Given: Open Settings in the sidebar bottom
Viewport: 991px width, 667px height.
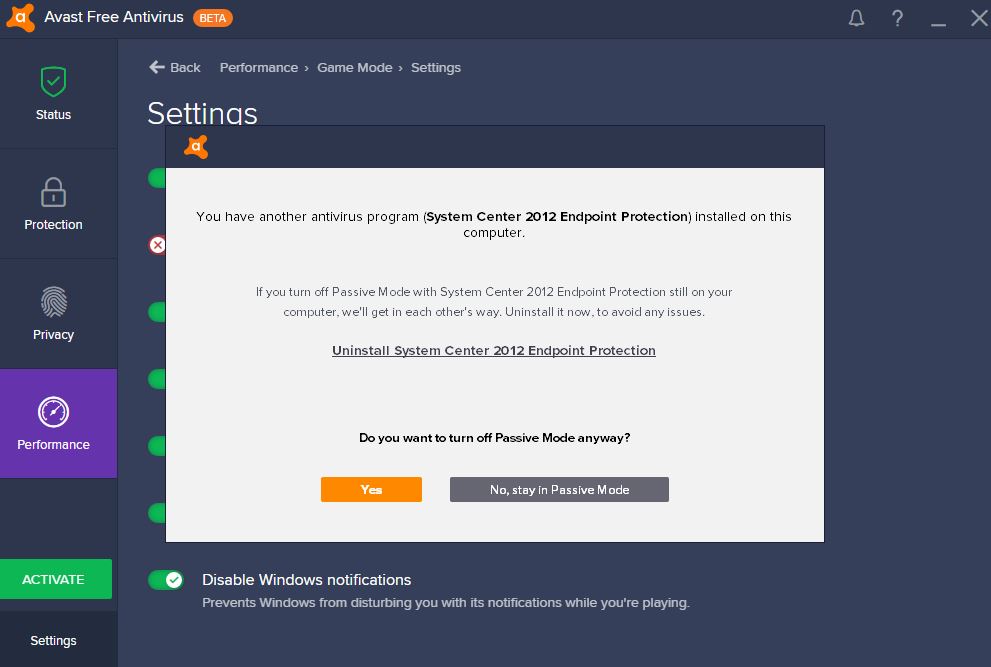Looking at the screenshot, I should click(54, 641).
